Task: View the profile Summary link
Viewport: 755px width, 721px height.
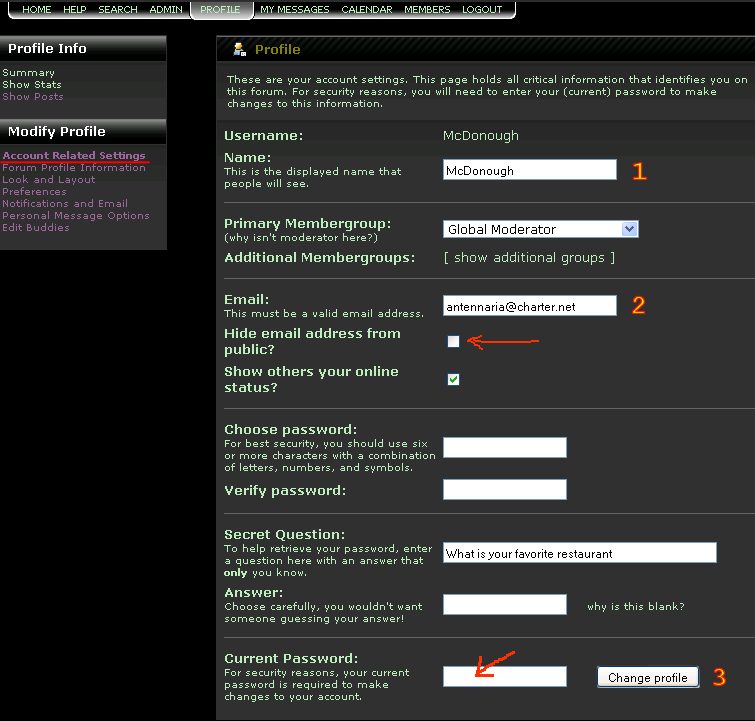Action: (28, 73)
